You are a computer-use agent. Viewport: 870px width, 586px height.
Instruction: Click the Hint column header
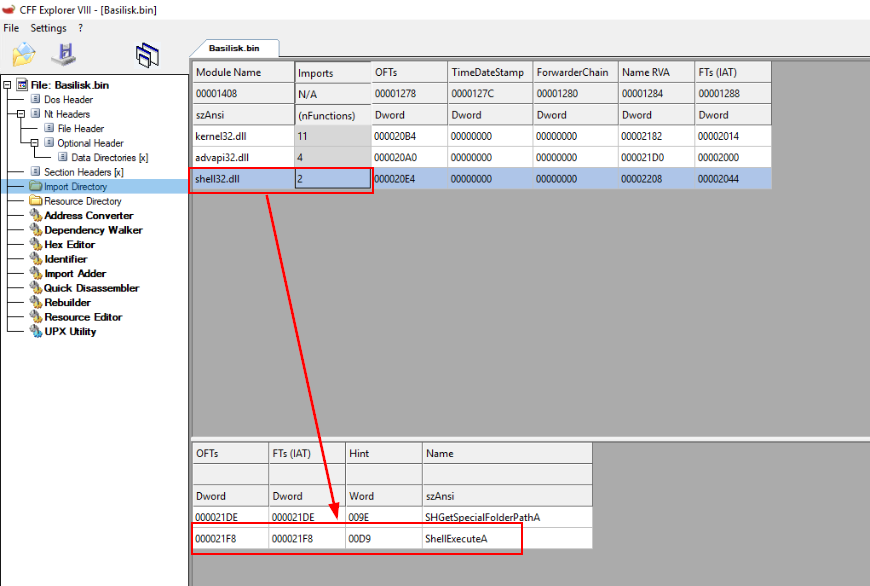[384, 453]
